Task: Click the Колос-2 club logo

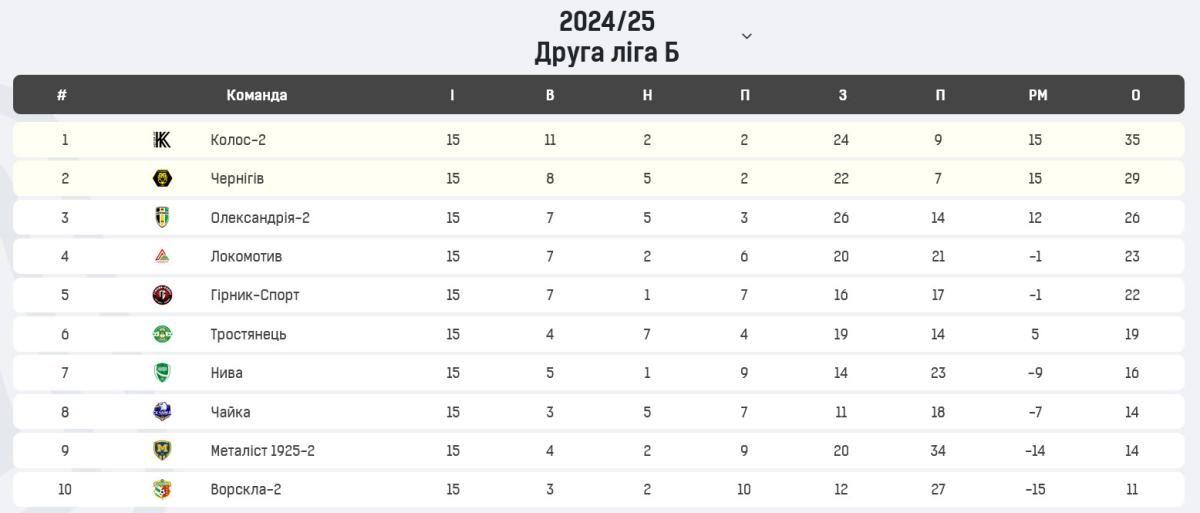Action: [162, 140]
